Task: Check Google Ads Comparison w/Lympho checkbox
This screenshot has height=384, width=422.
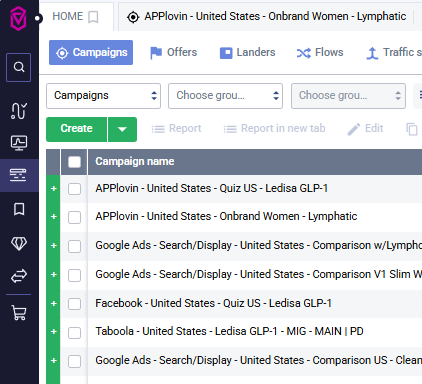Action: [x=74, y=246]
